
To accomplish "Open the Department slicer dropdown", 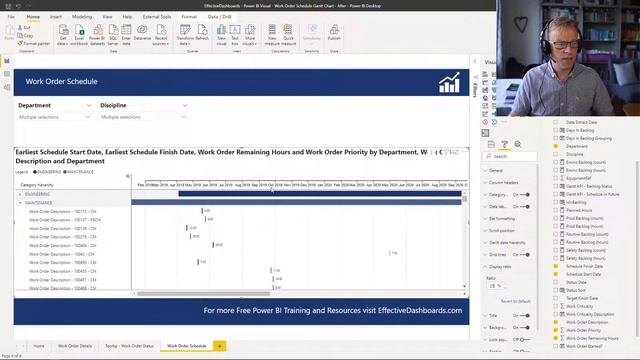I will (x=87, y=117).
